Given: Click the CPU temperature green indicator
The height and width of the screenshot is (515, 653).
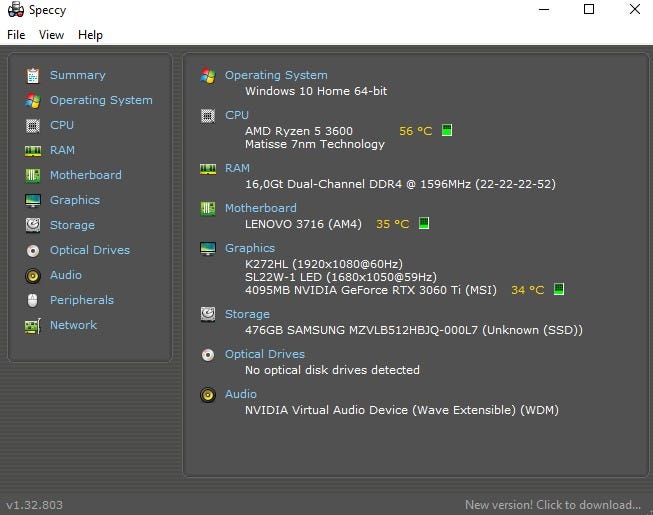Looking at the screenshot, I should tap(447, 131).
